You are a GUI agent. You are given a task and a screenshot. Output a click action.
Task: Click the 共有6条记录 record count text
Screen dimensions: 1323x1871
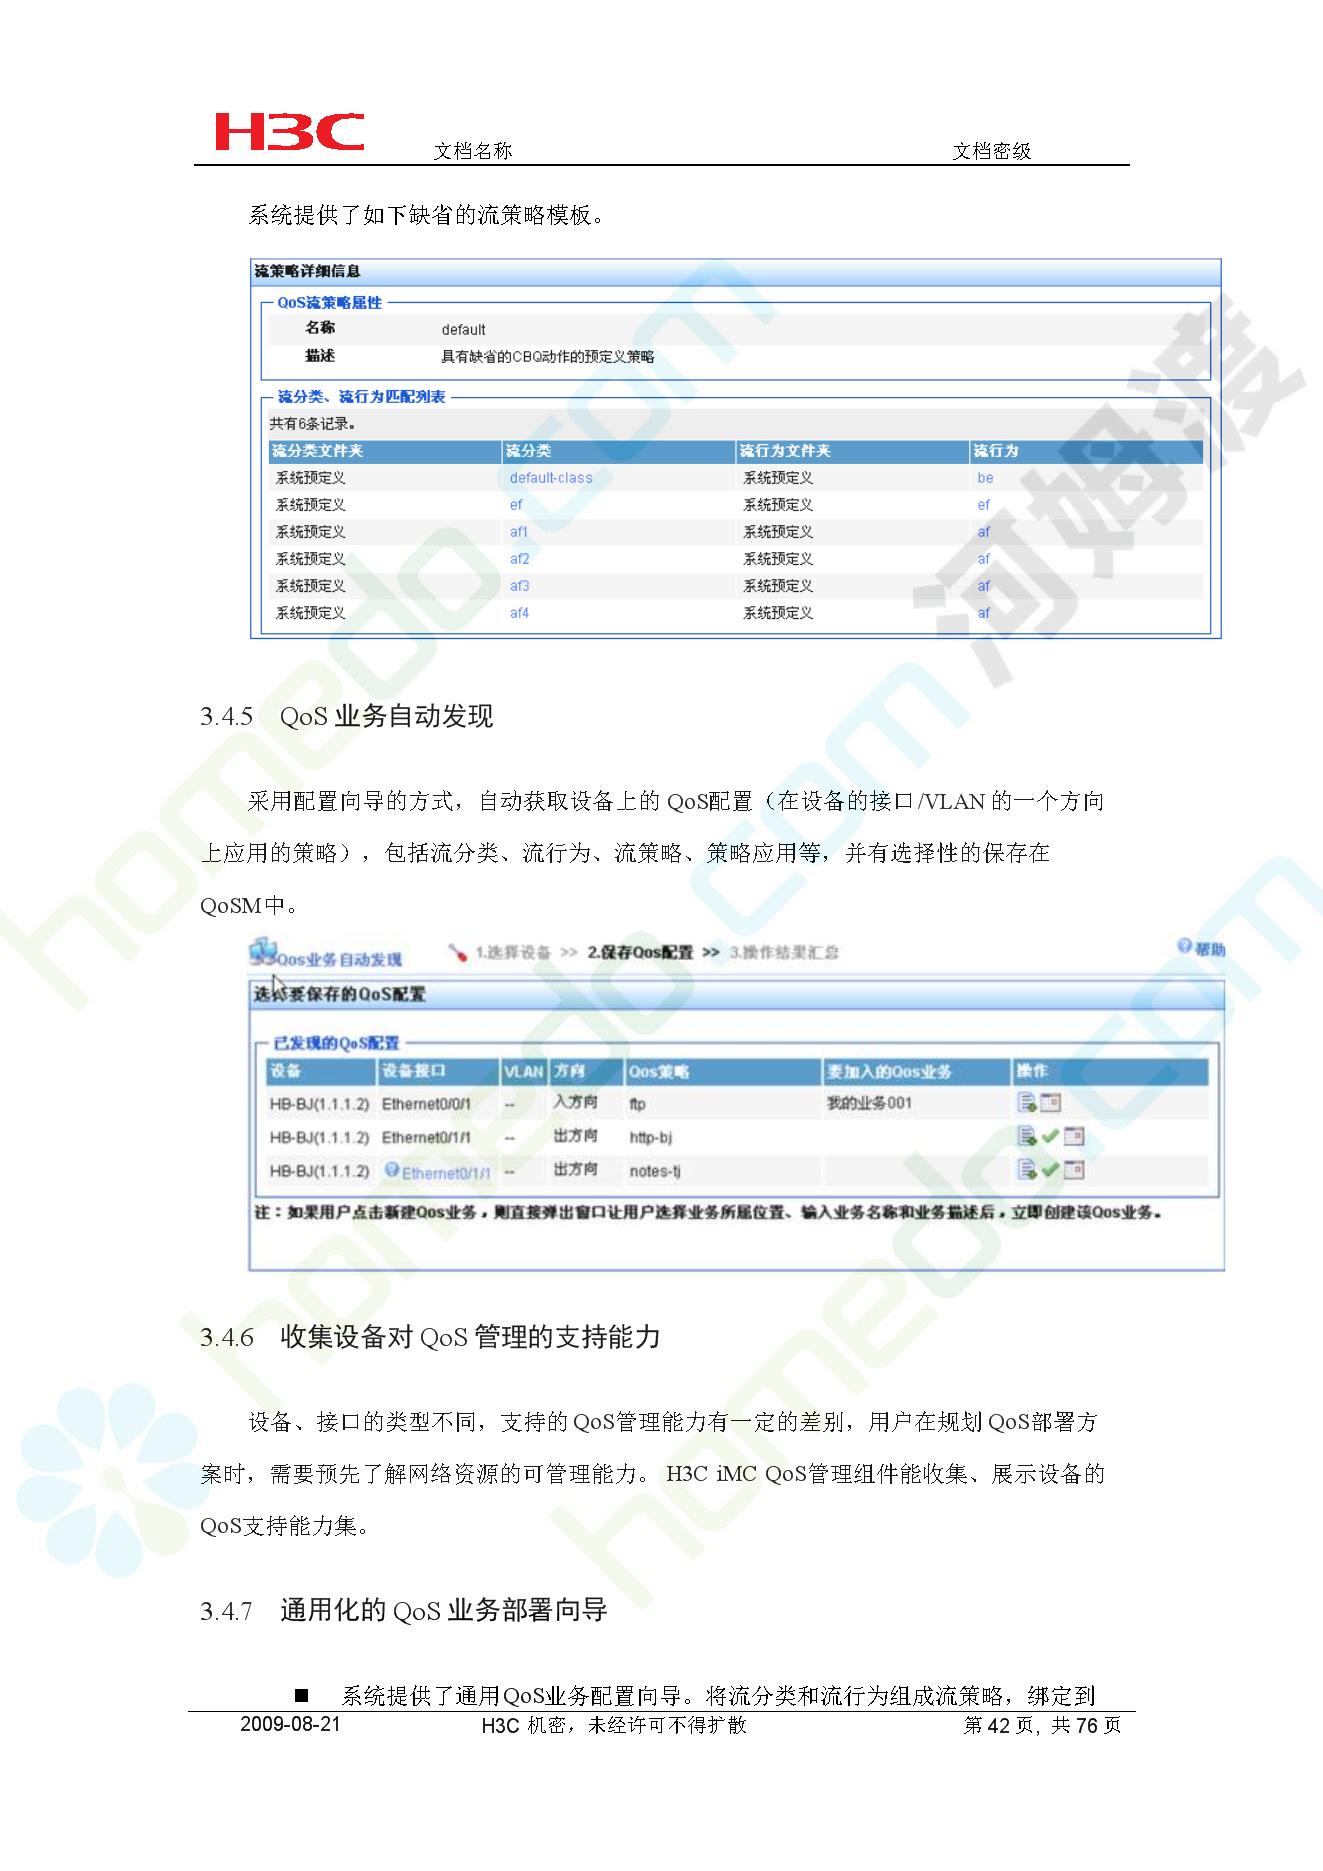(313, 423)
